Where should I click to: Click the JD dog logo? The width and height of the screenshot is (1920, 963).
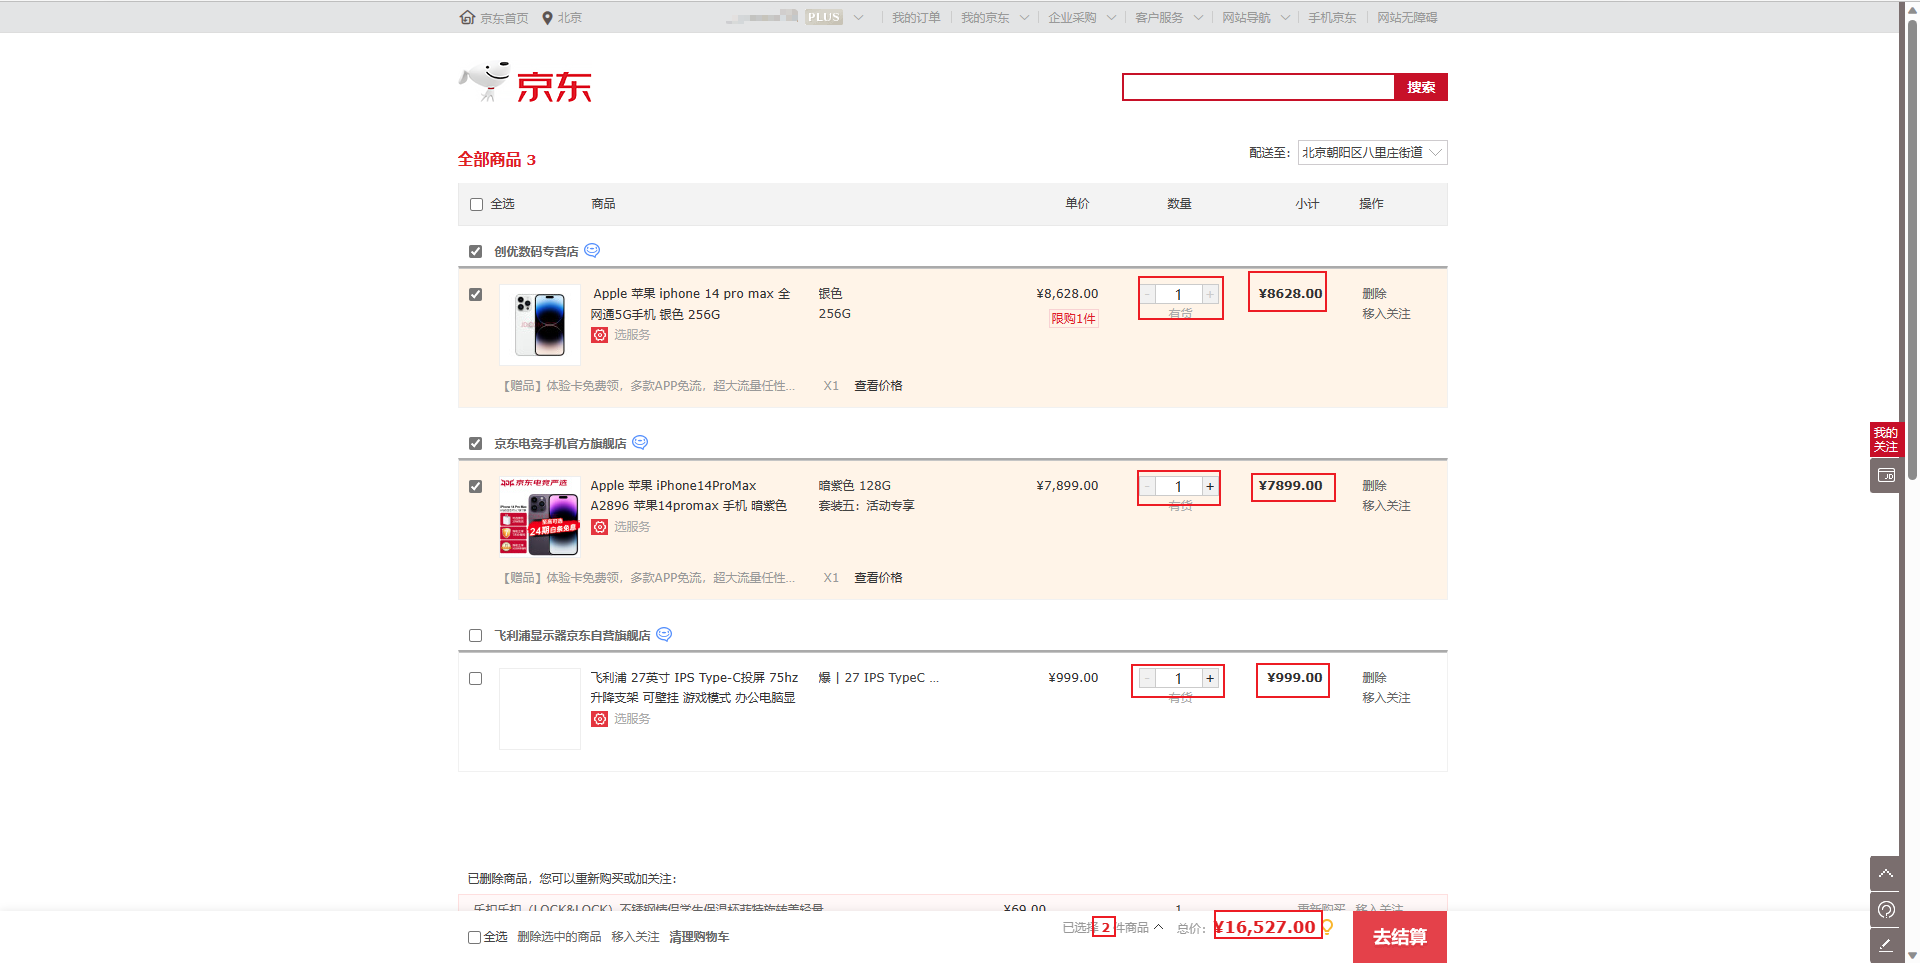point(486,82)
